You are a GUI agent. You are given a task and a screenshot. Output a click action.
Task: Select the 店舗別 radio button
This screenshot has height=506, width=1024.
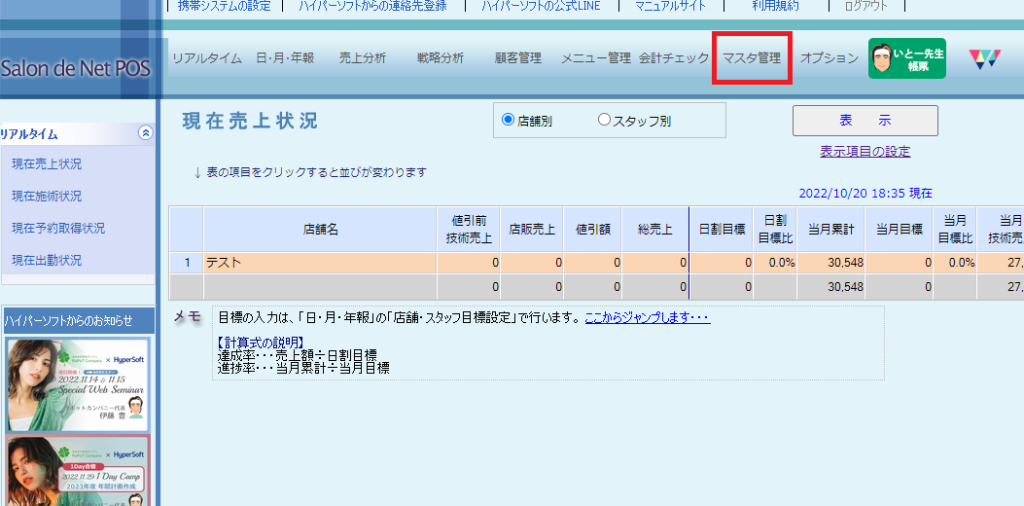pos(508,120)
